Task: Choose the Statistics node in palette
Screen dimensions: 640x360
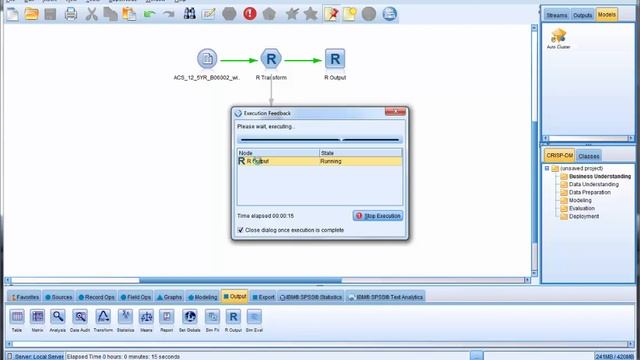Action: (125, 317)
